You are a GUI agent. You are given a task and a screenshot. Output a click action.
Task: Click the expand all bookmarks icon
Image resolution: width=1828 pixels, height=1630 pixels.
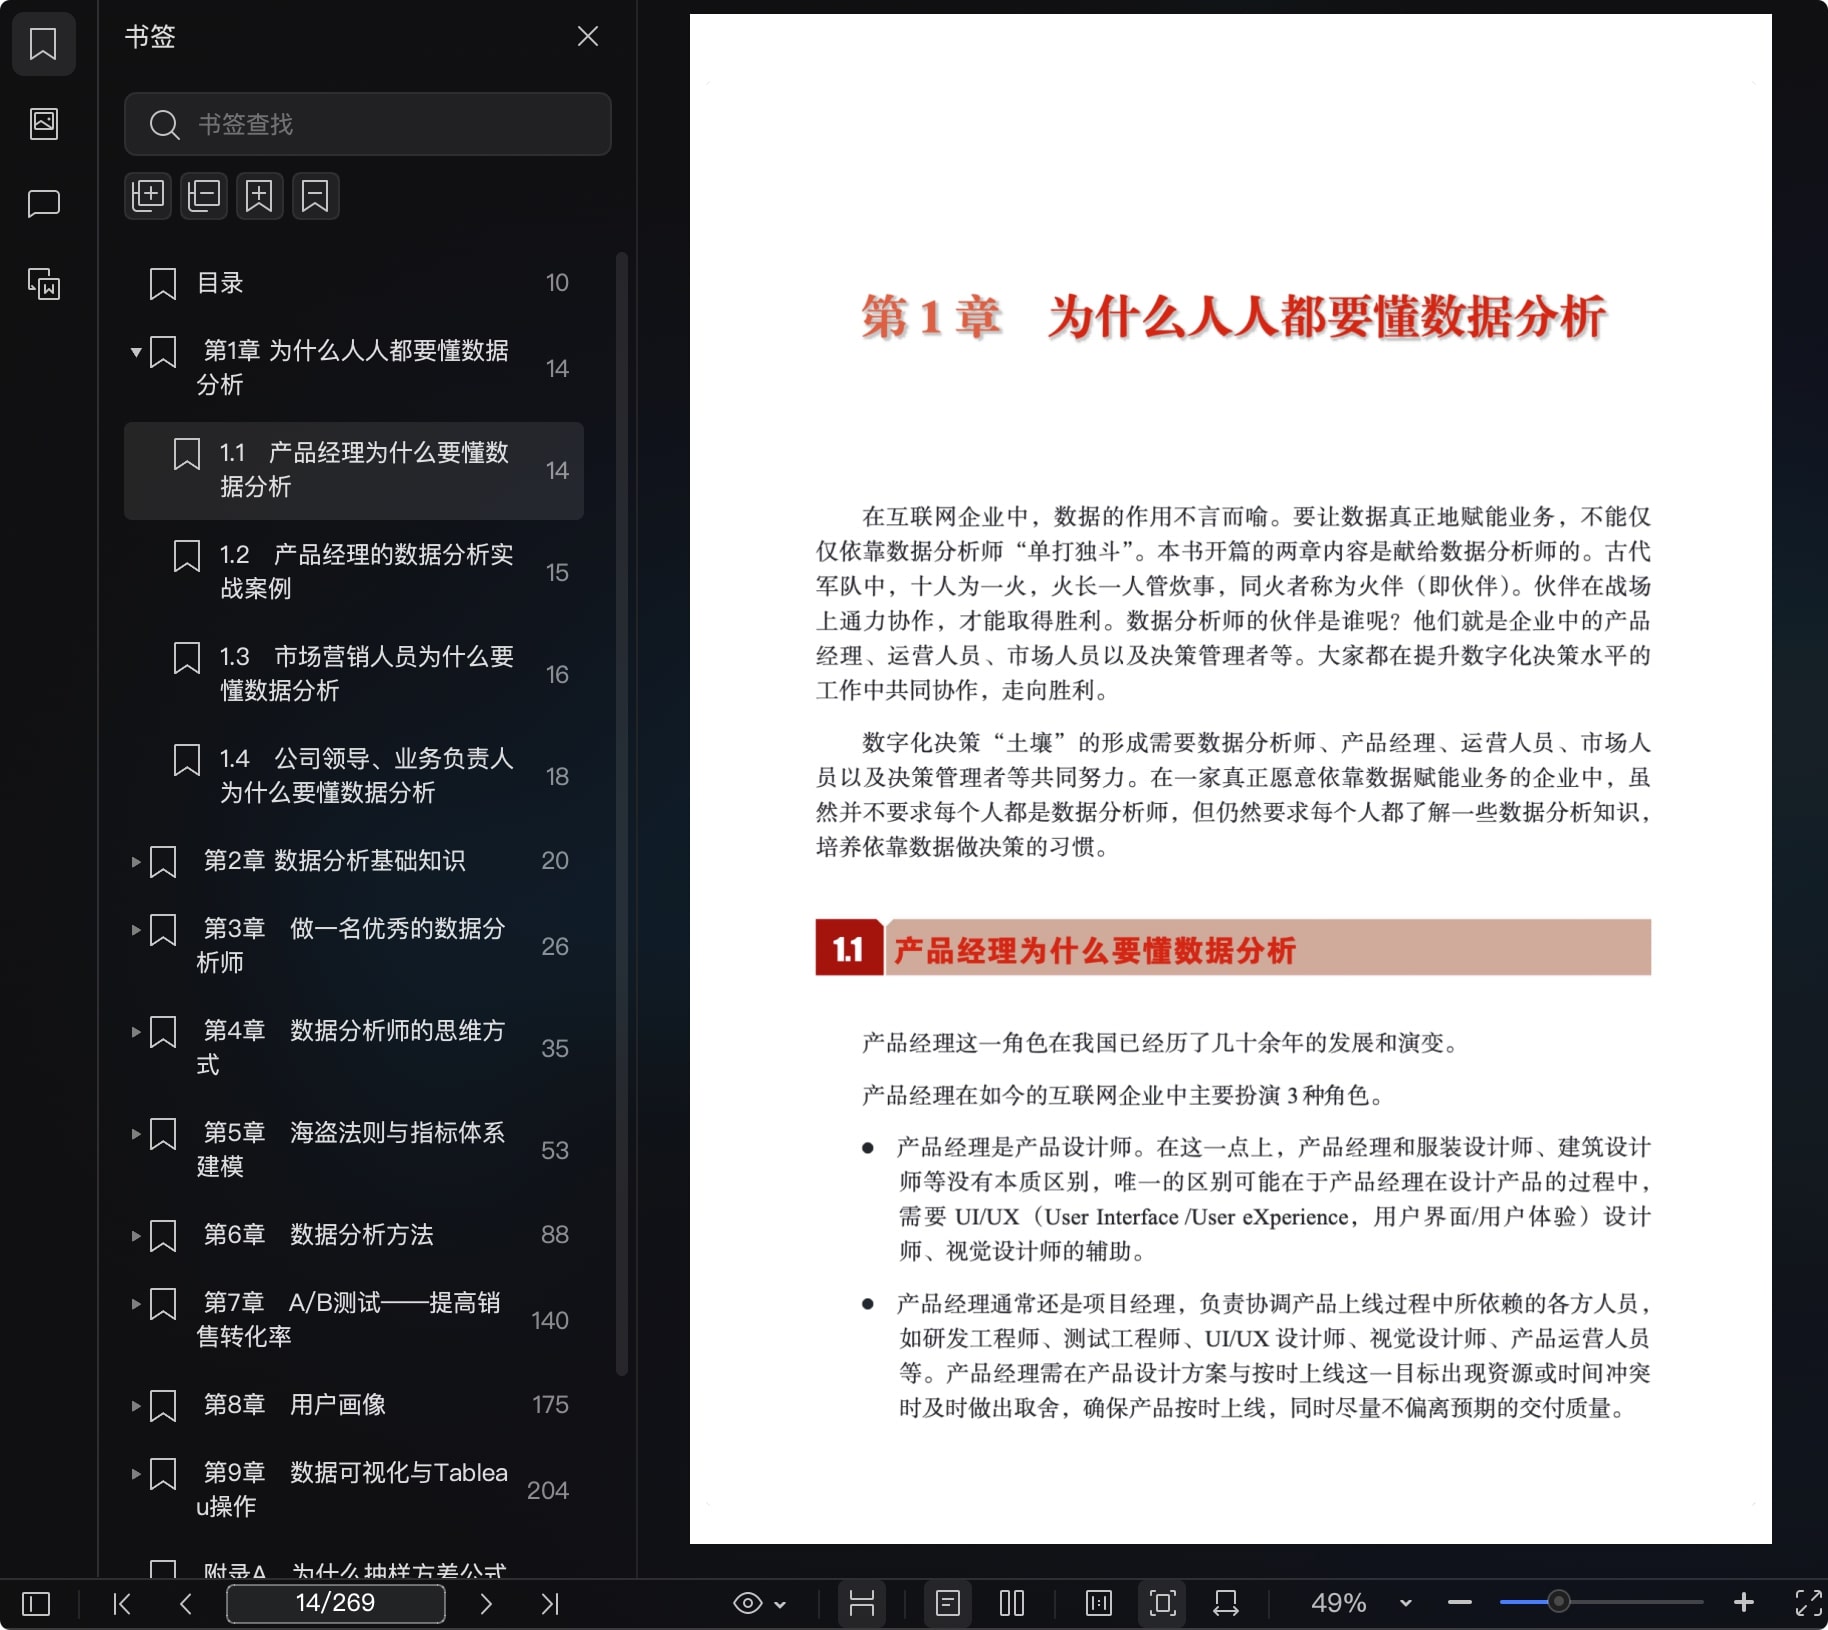pyautogui.click(x=148, y=195)
